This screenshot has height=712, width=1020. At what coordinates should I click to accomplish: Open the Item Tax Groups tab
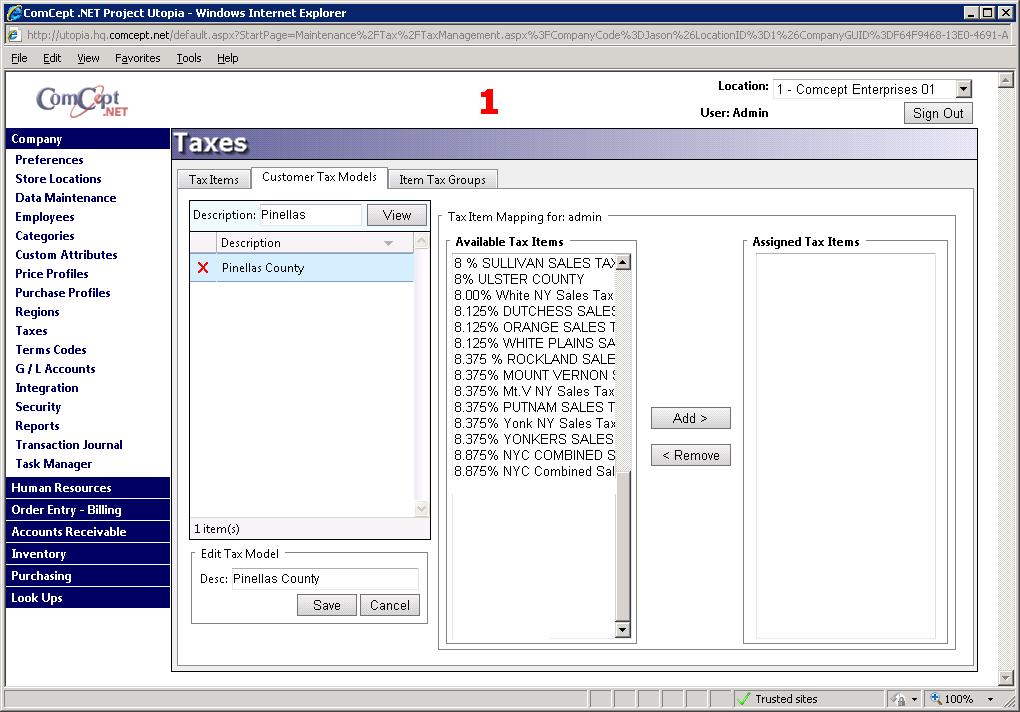[442, 180]
